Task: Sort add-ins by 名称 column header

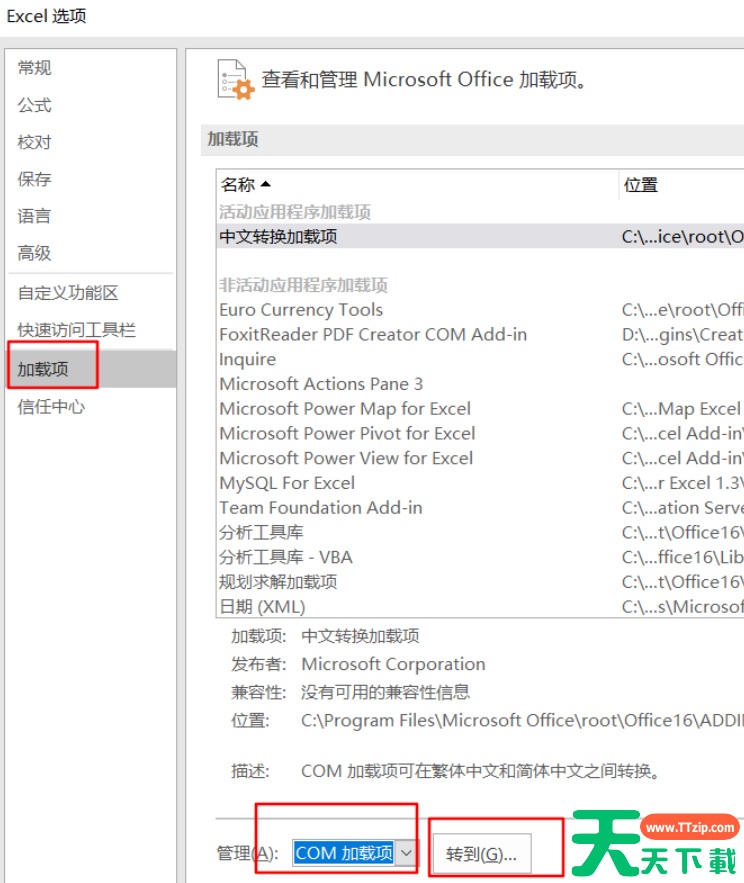Action: coord(417,184)
